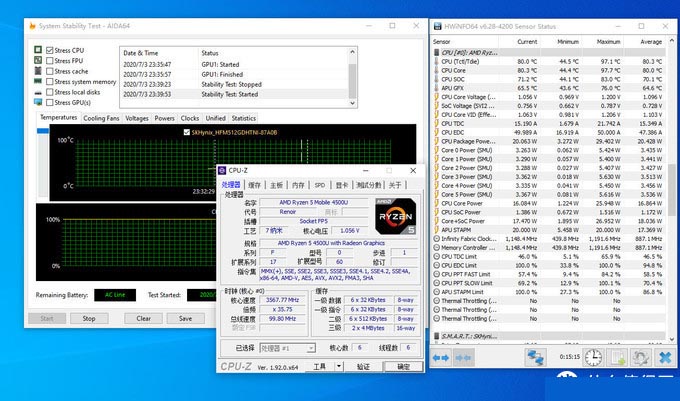Click thermometer icon of APU GFX row

437,88
